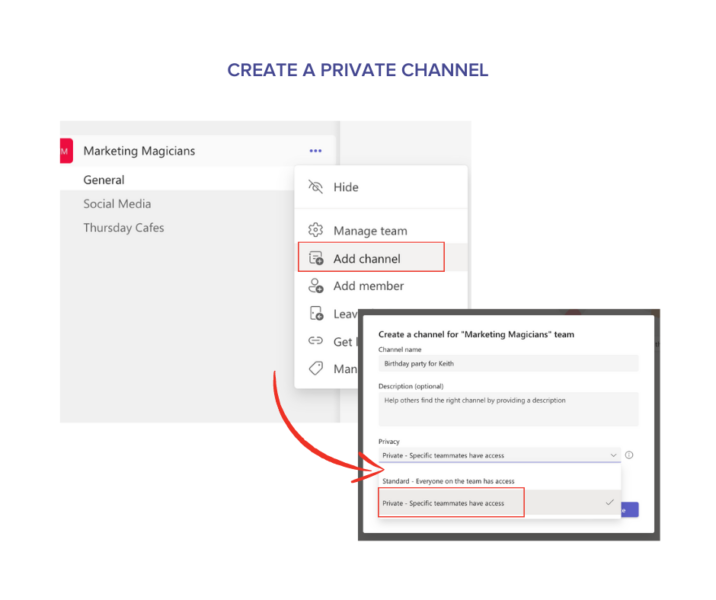Expand the Privacy dropdown chevron
The height and width of the screenshot is (600, 716).
tap(612, 455)
